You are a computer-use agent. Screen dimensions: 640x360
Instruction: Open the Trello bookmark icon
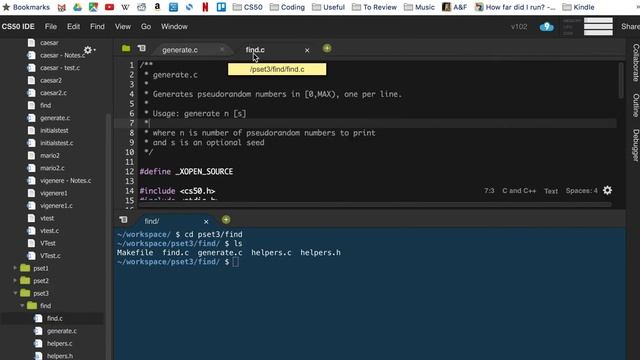point(221,7)
